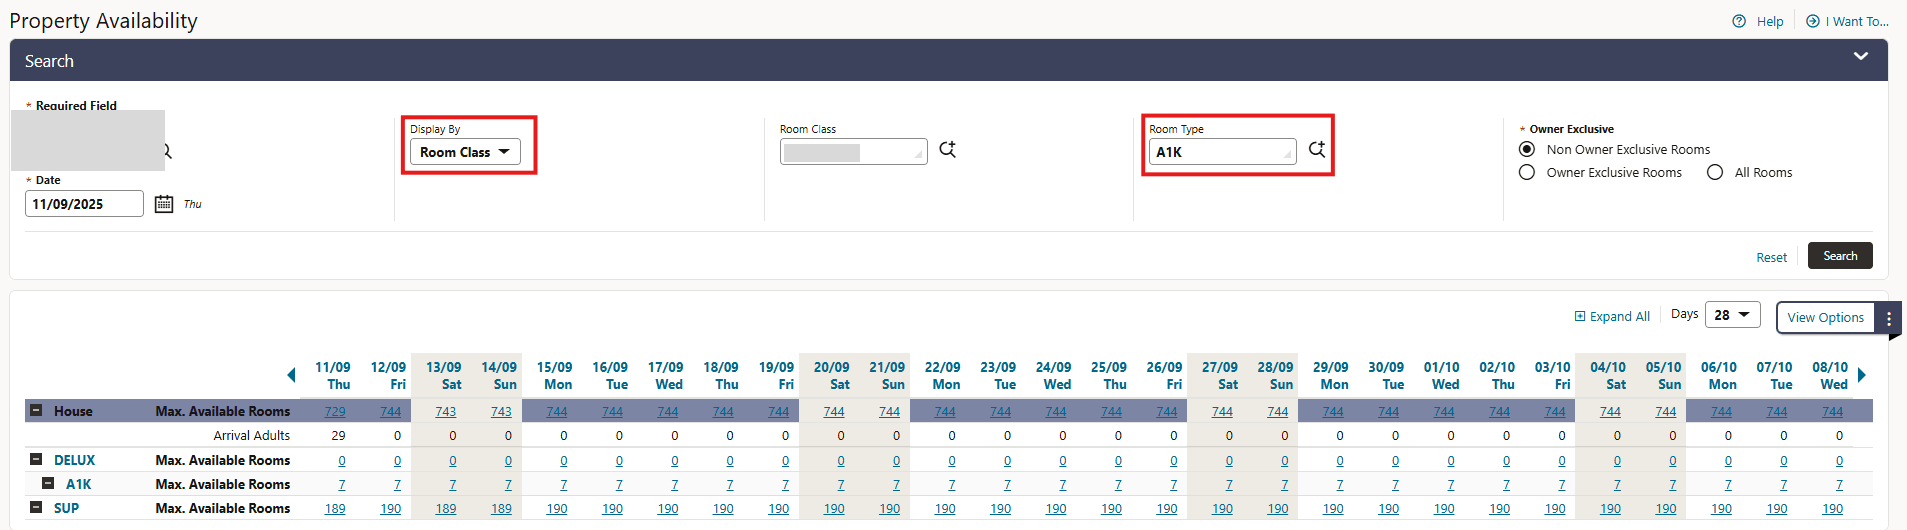
Task: Collapse the SUP room class row
Action: pyautogui.click(x=36, y=507)
